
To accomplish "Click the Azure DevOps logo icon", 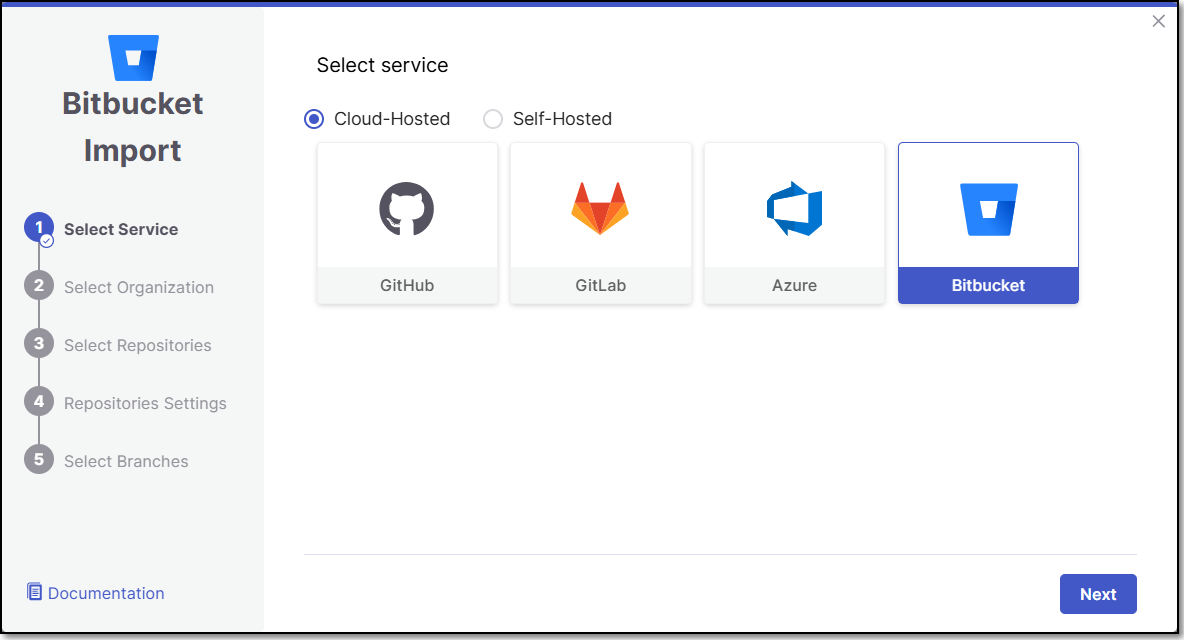I will [x=794, y=208].
